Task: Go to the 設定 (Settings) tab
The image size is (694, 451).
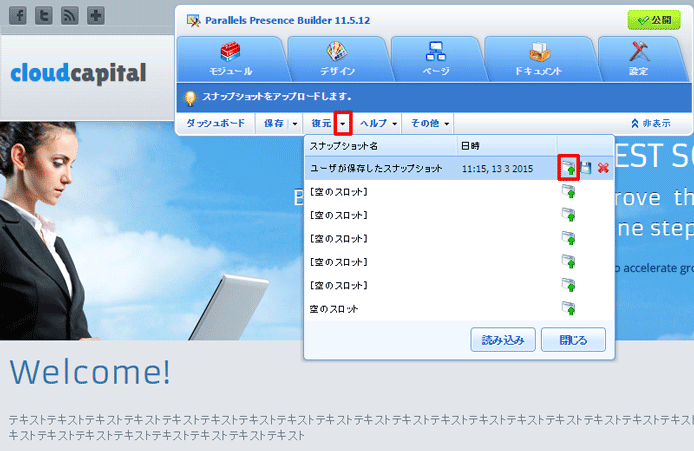Action: point(639,59)
